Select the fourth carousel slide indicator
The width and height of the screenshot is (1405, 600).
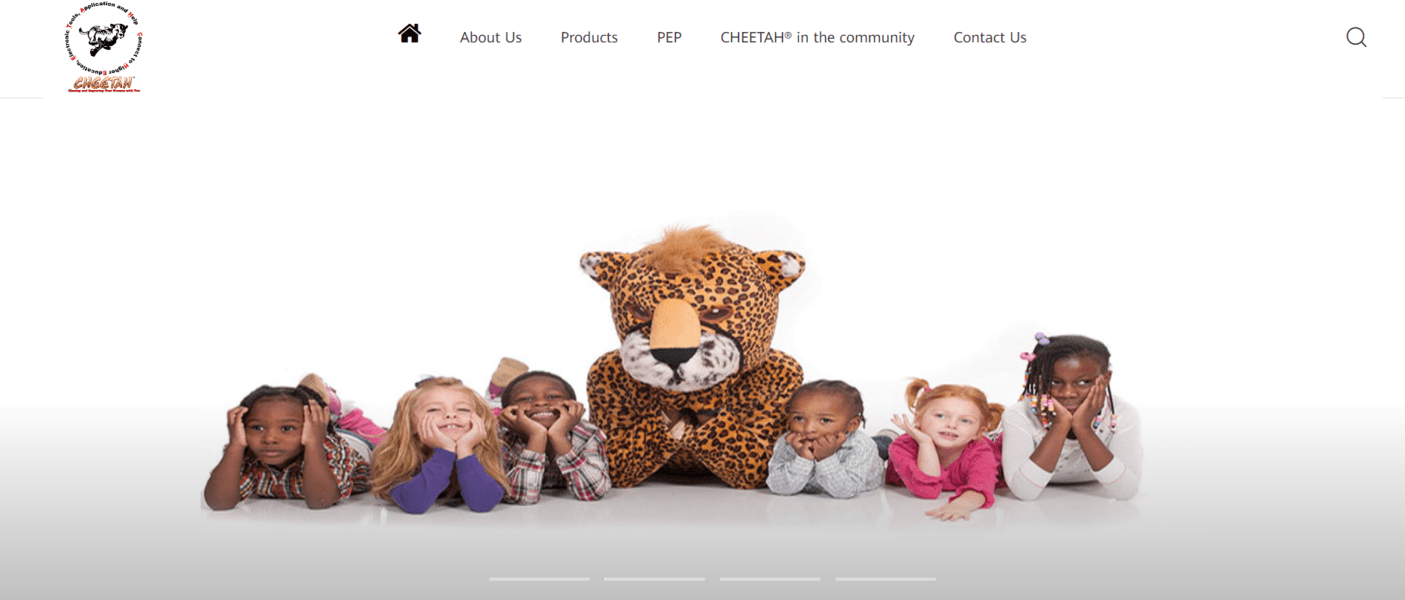[x=885, y=579]
